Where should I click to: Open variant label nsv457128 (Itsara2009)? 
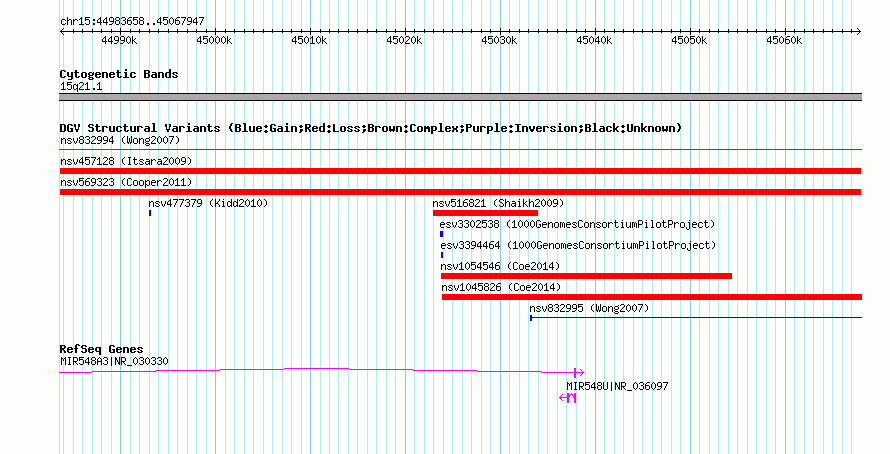[126, 161]
